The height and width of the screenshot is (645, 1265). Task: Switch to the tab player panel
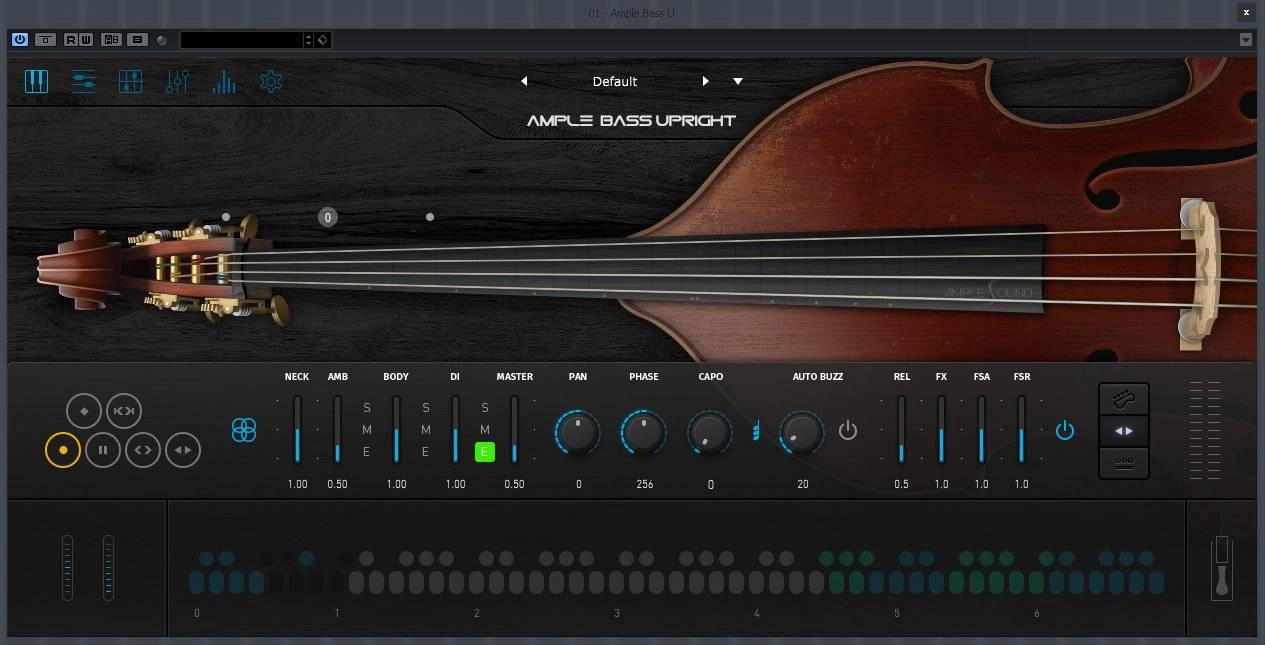130,81
